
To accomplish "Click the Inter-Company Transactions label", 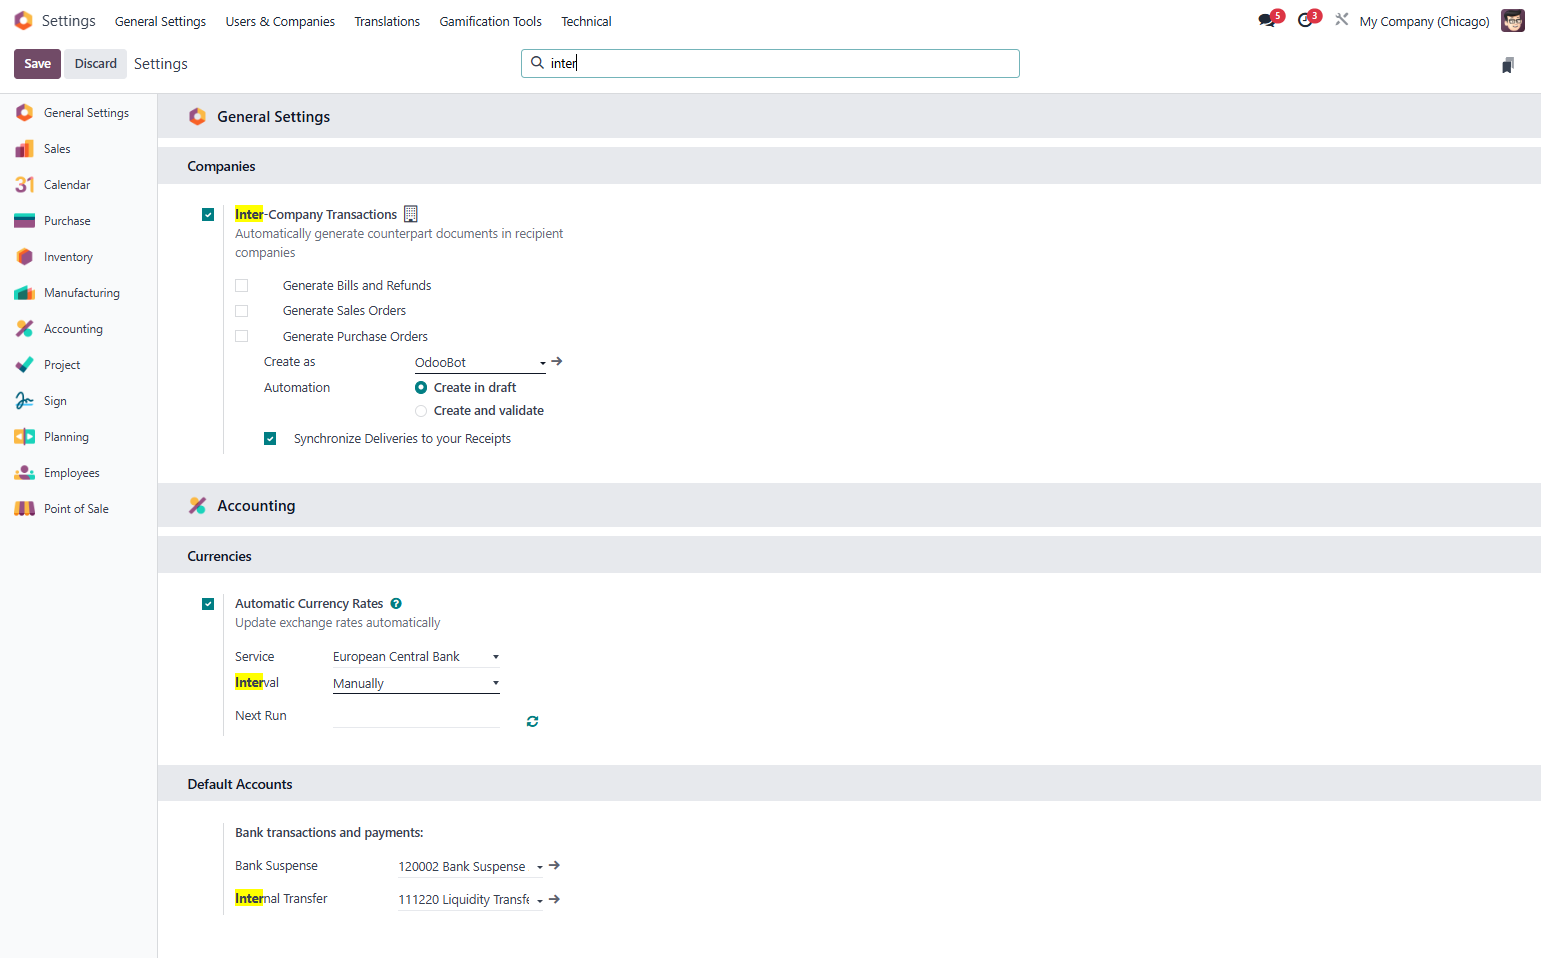I will coord(316,214).
